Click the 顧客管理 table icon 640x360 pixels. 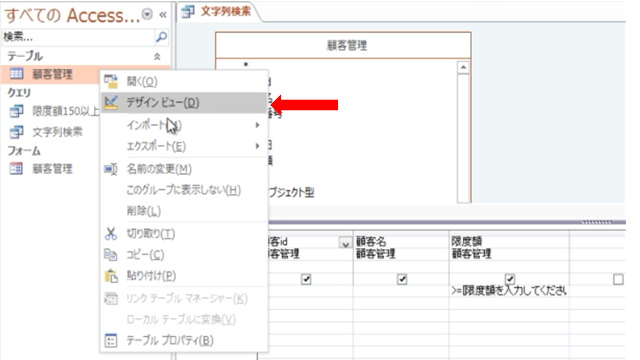click(x=16, y=74)
